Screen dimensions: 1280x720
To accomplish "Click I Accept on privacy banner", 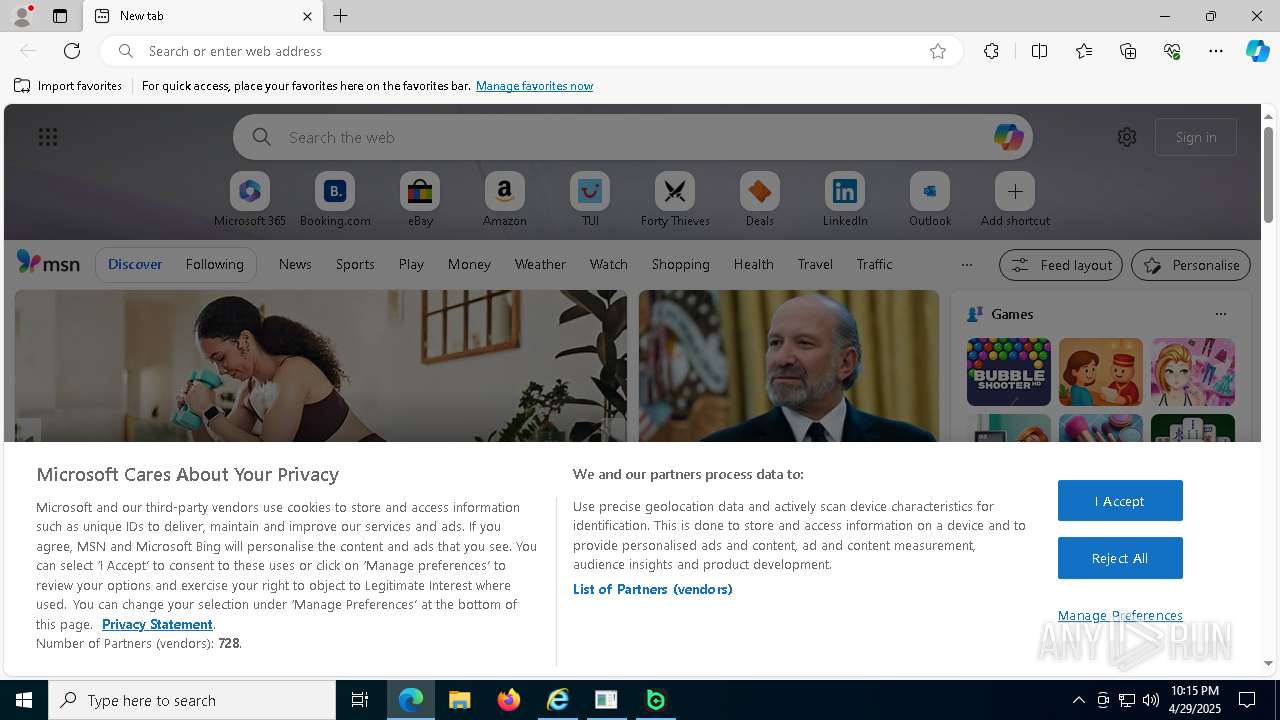I will (x=1120, y=501).
